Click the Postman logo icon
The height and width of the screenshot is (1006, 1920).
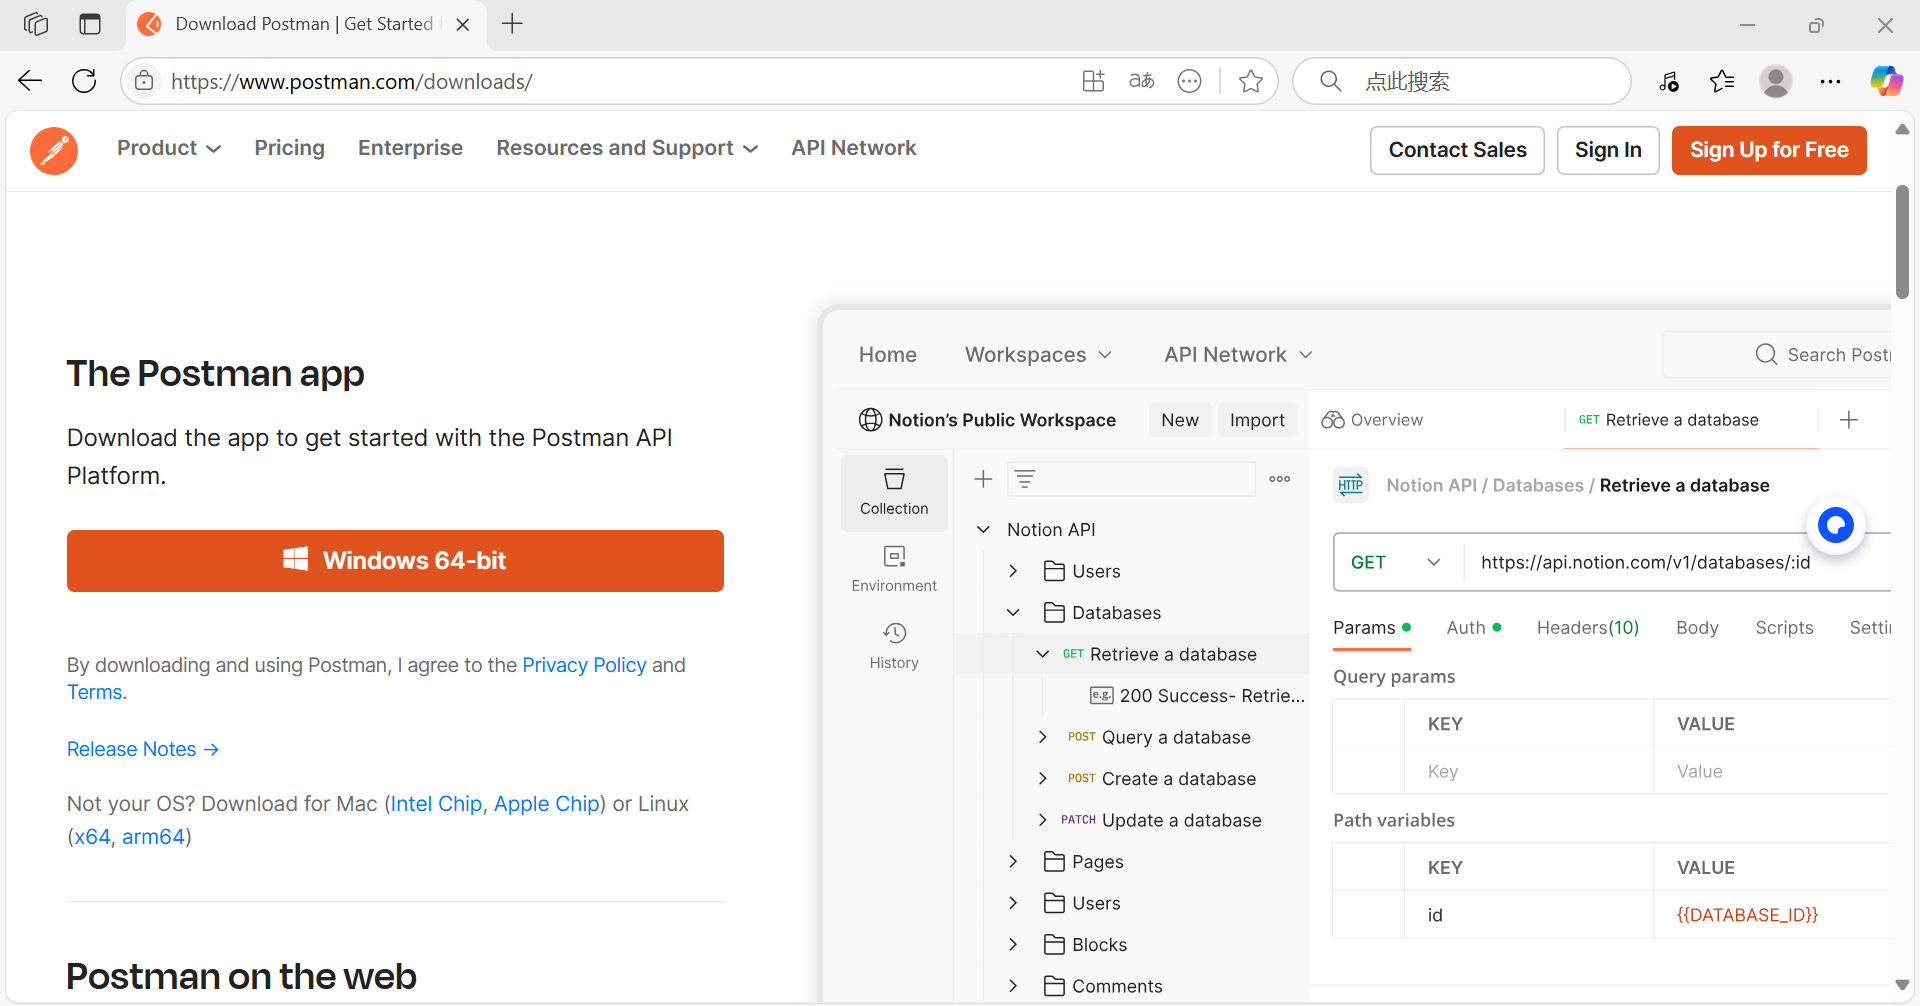pyautogui.click(x=54, y=151)
